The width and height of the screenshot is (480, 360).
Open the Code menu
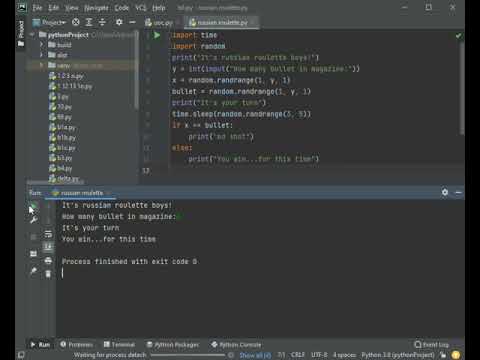pos(122,8)
